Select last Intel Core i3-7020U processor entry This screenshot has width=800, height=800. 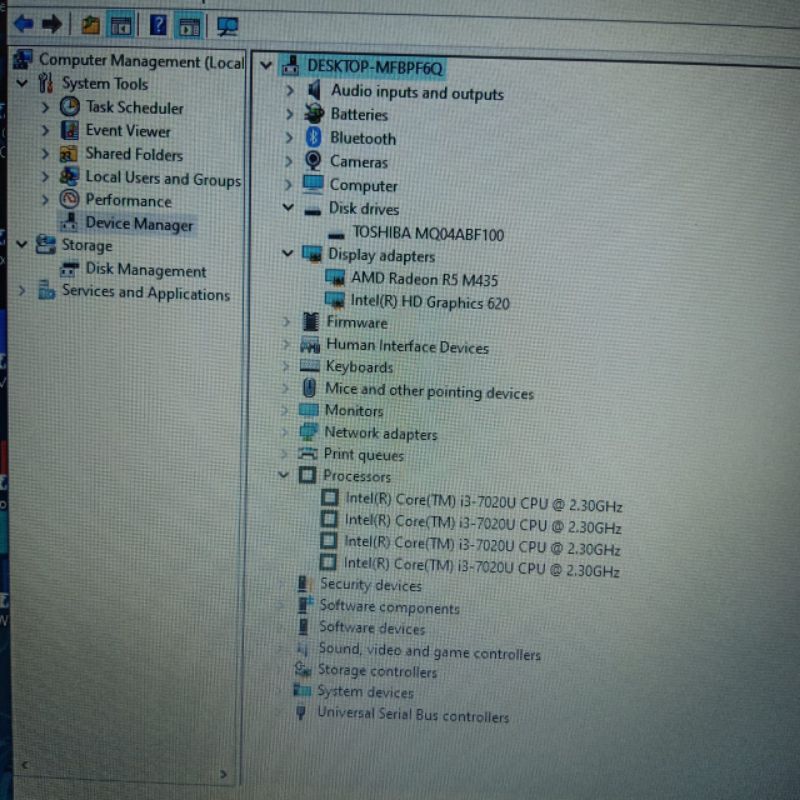(481, 566)
